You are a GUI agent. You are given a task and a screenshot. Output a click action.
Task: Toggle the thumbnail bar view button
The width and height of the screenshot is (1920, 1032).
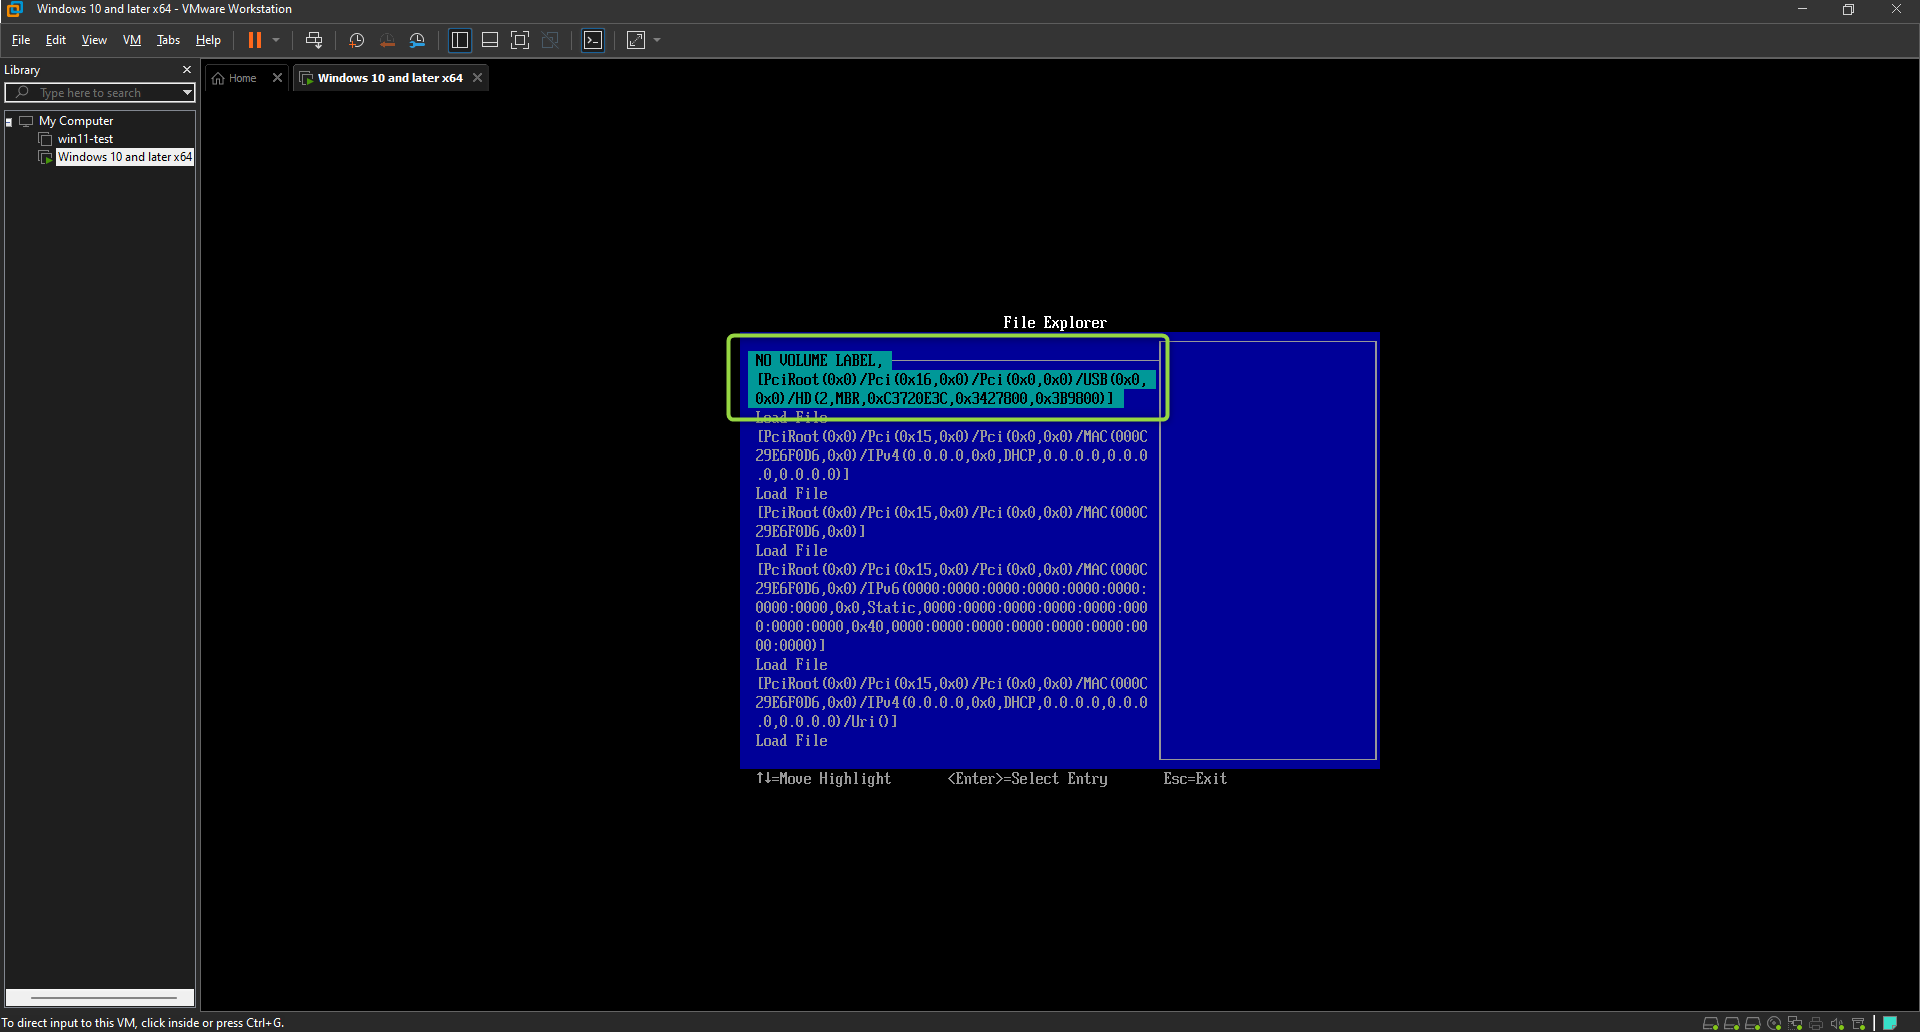490,40
